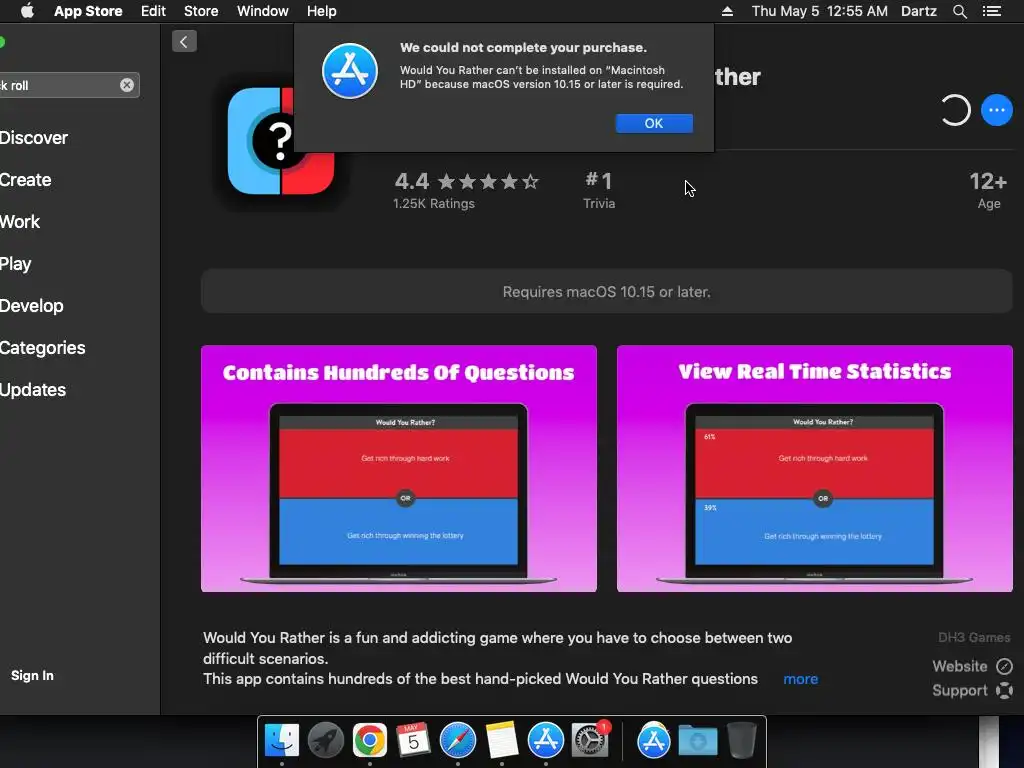Open the App Store menu
1024x768 pixels.
[88, 11]
